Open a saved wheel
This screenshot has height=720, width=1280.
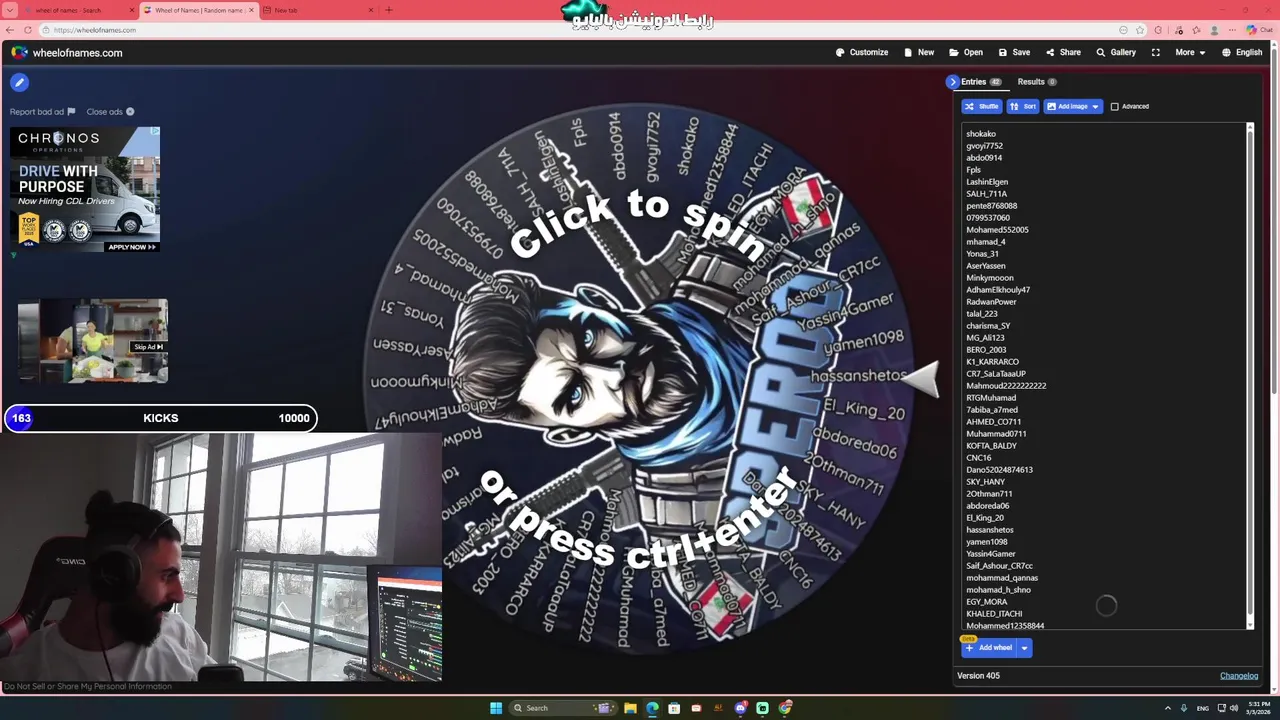[x=966, y=52]
